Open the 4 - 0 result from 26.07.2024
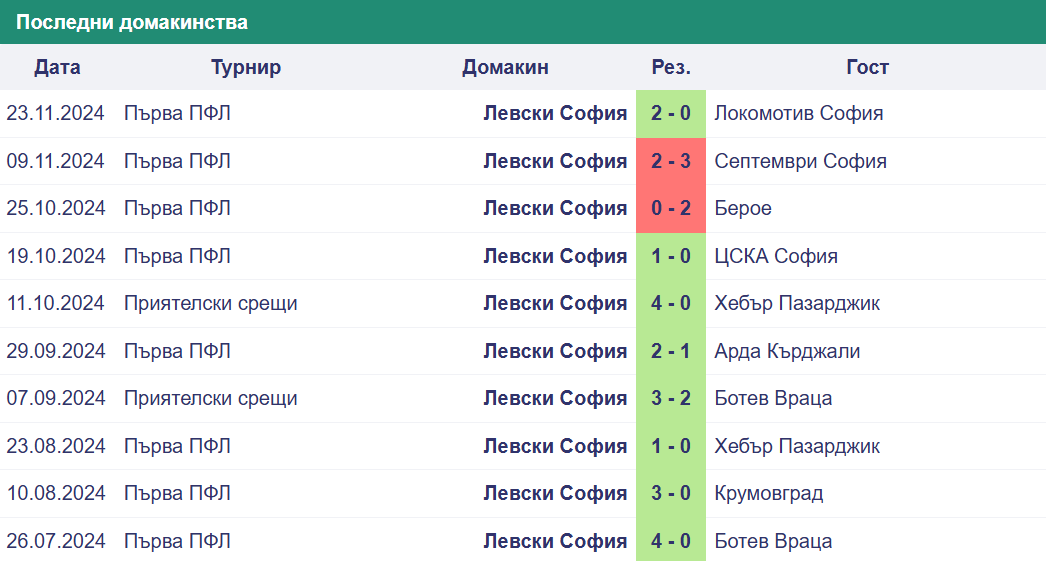The height and width of the screenshot is (561, 1046). click(x=670, y=540)
